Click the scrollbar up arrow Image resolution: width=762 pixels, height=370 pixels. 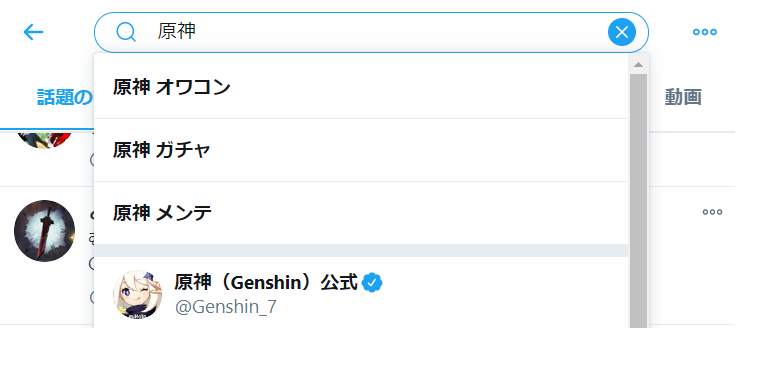coord(639,65)
